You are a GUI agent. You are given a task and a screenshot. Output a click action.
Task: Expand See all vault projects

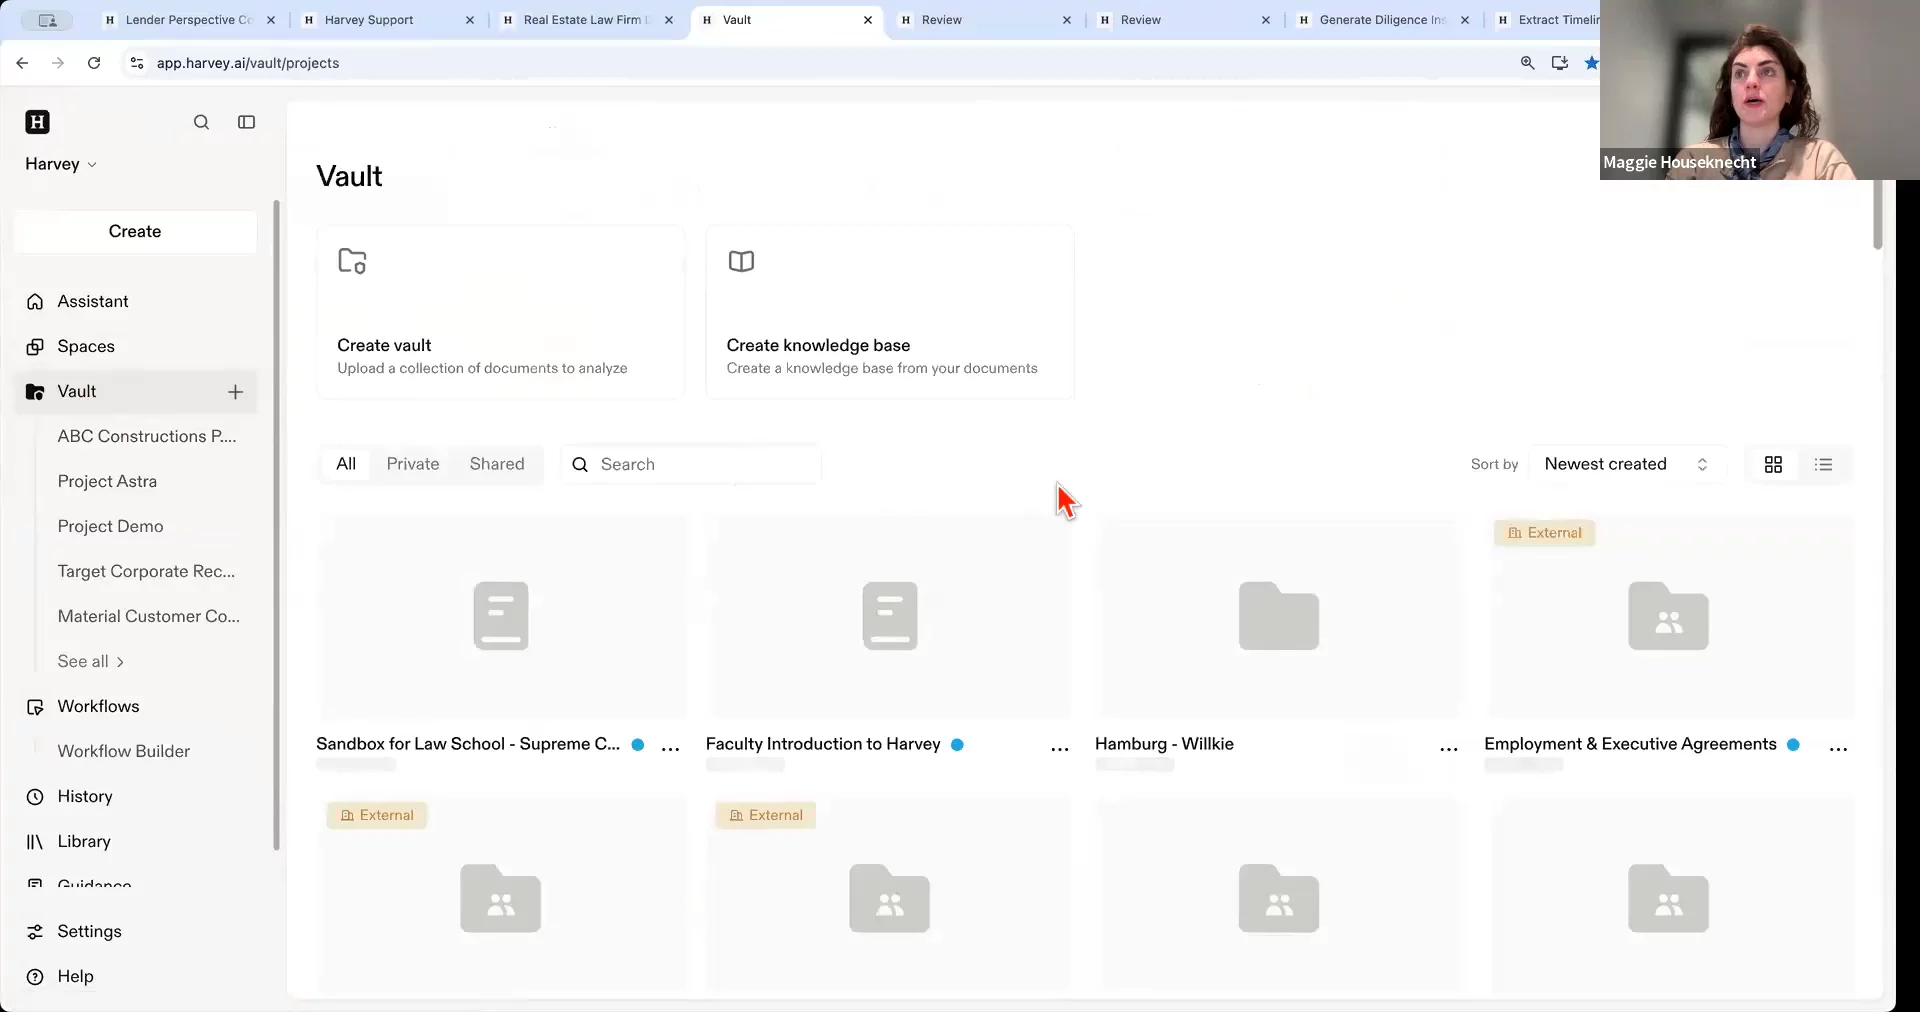click(90, 662)
